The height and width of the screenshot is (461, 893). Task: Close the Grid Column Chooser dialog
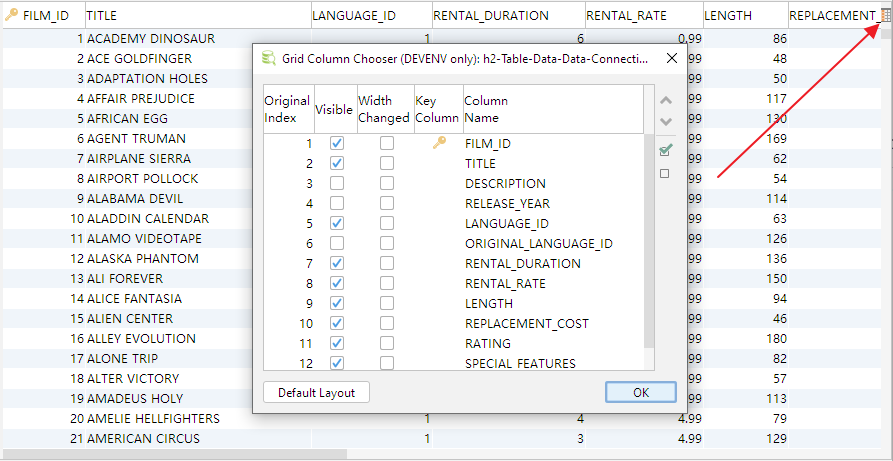coord(671,59)
